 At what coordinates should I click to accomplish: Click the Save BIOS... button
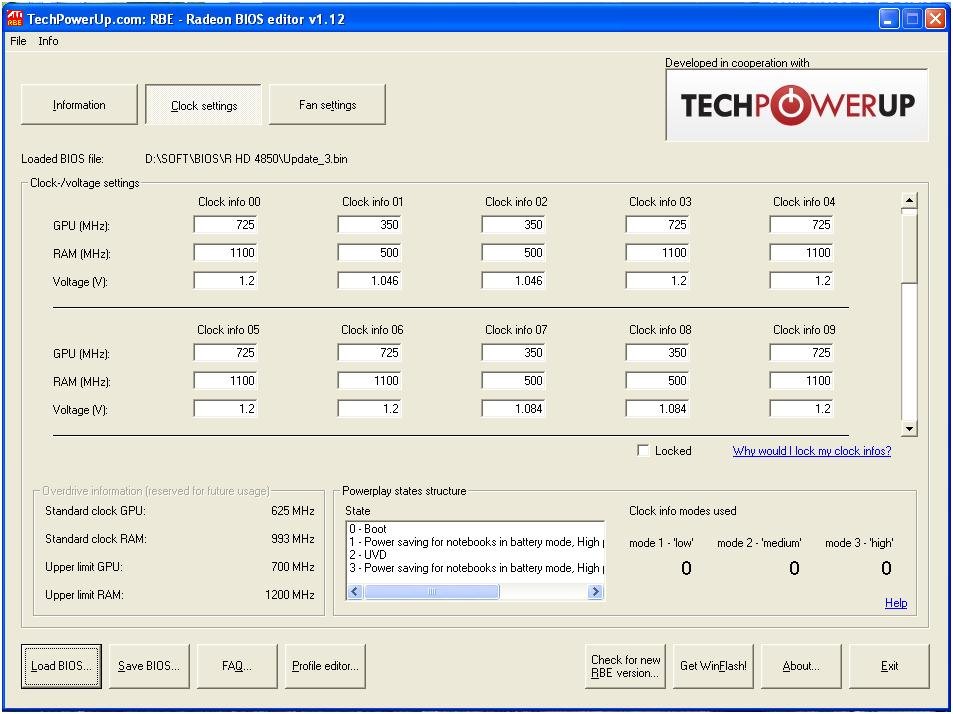pyautogui.click(x=149, y=665)
